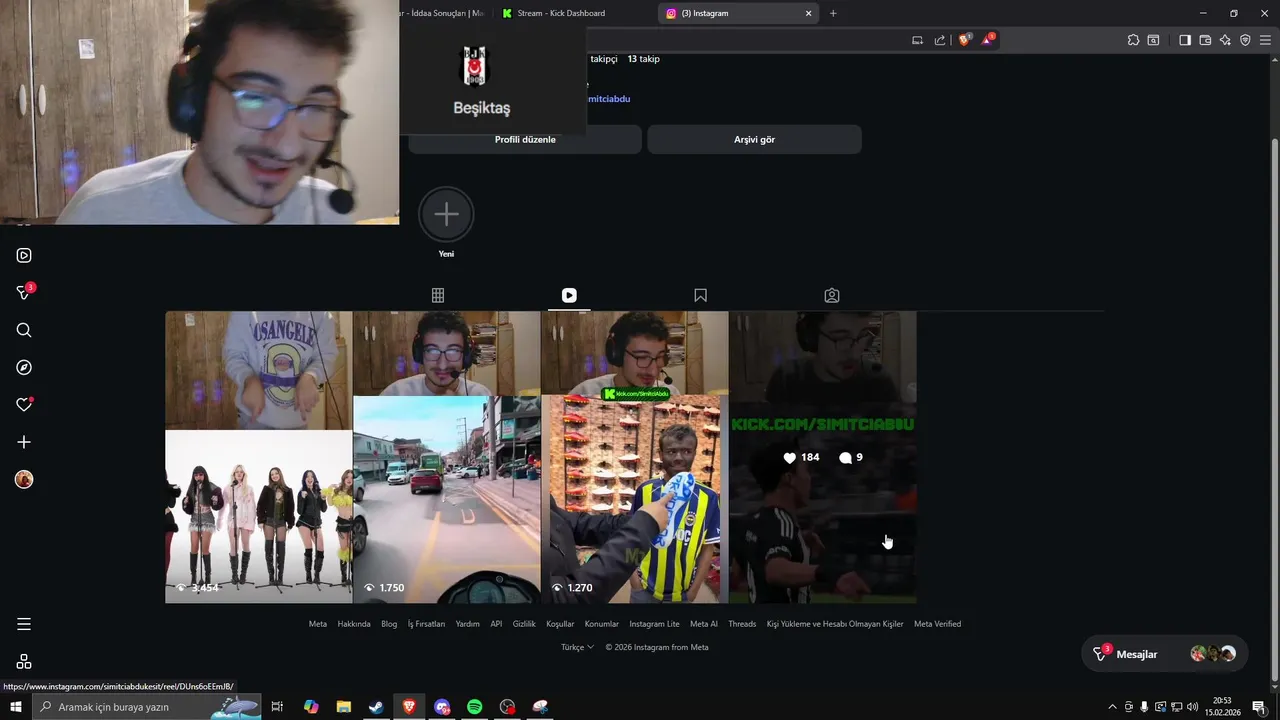Image resolution: width=1280 pixels, height=720 pixels.
Task: Open the Explore compass icon
Action: click(24, 367)
